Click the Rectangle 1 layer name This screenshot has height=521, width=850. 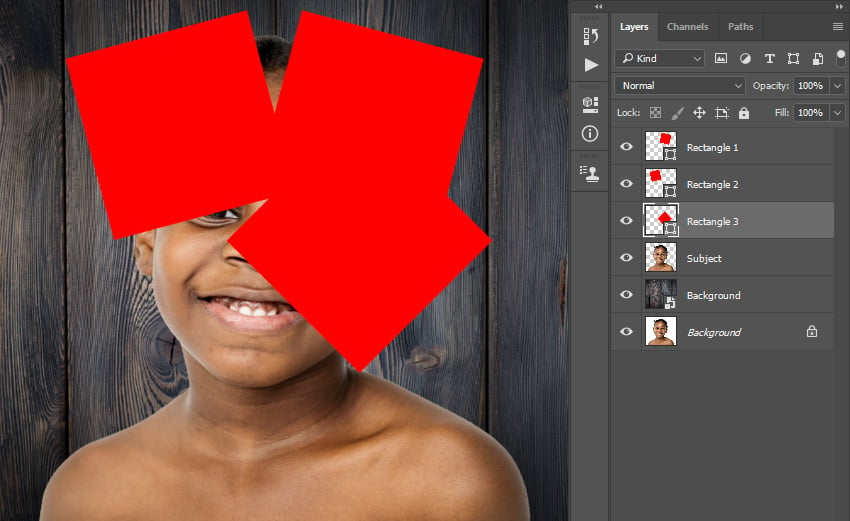(x=712, y=147)
